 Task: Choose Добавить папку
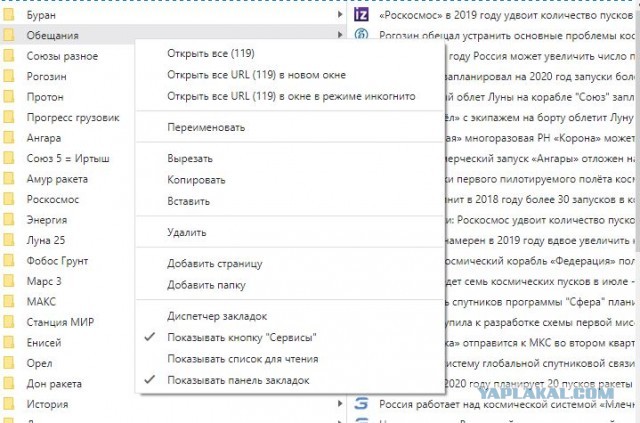coord(206,285)
